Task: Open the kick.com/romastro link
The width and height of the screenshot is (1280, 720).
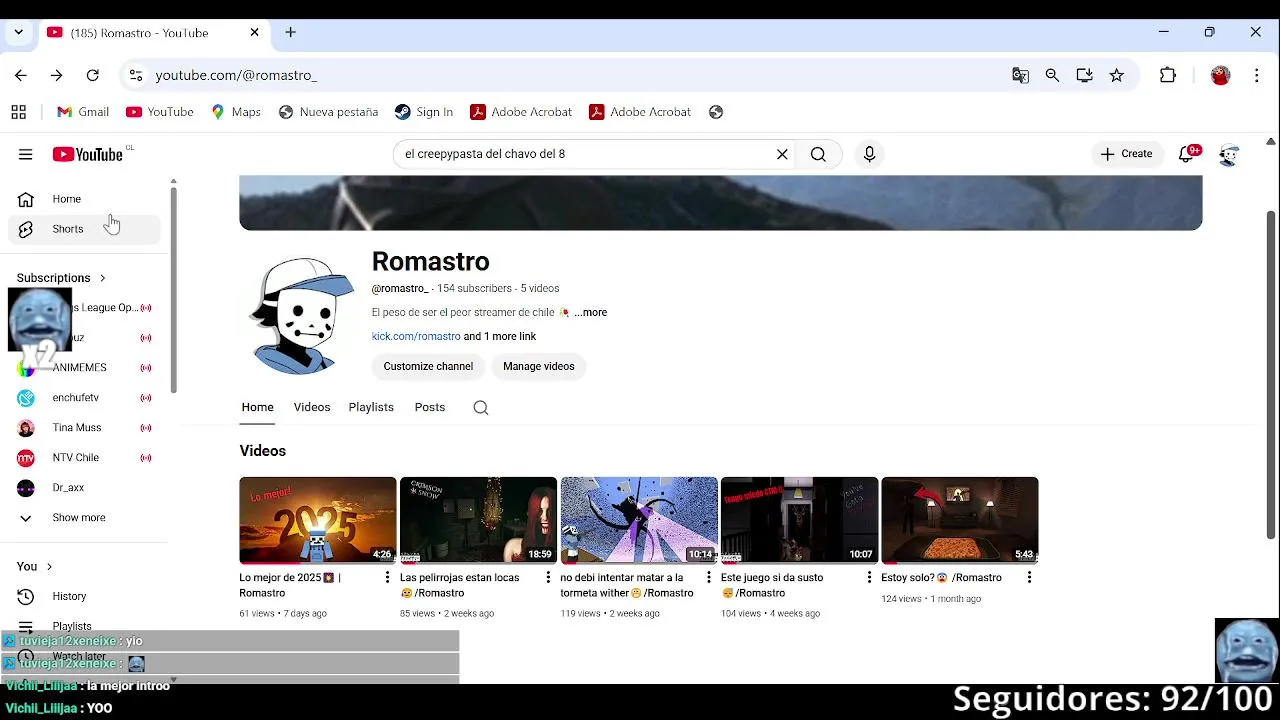Action: click(416, 336)
